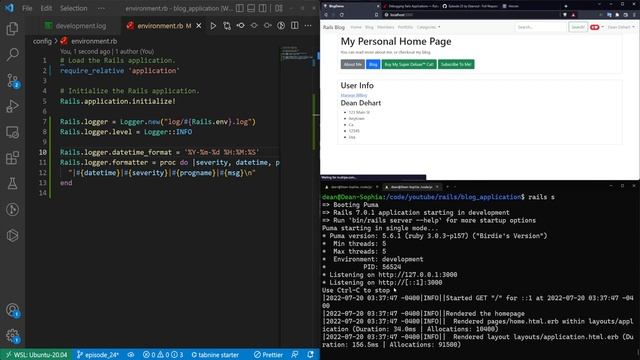Expand the Categories dropdown in navbar

coord(428,27)
